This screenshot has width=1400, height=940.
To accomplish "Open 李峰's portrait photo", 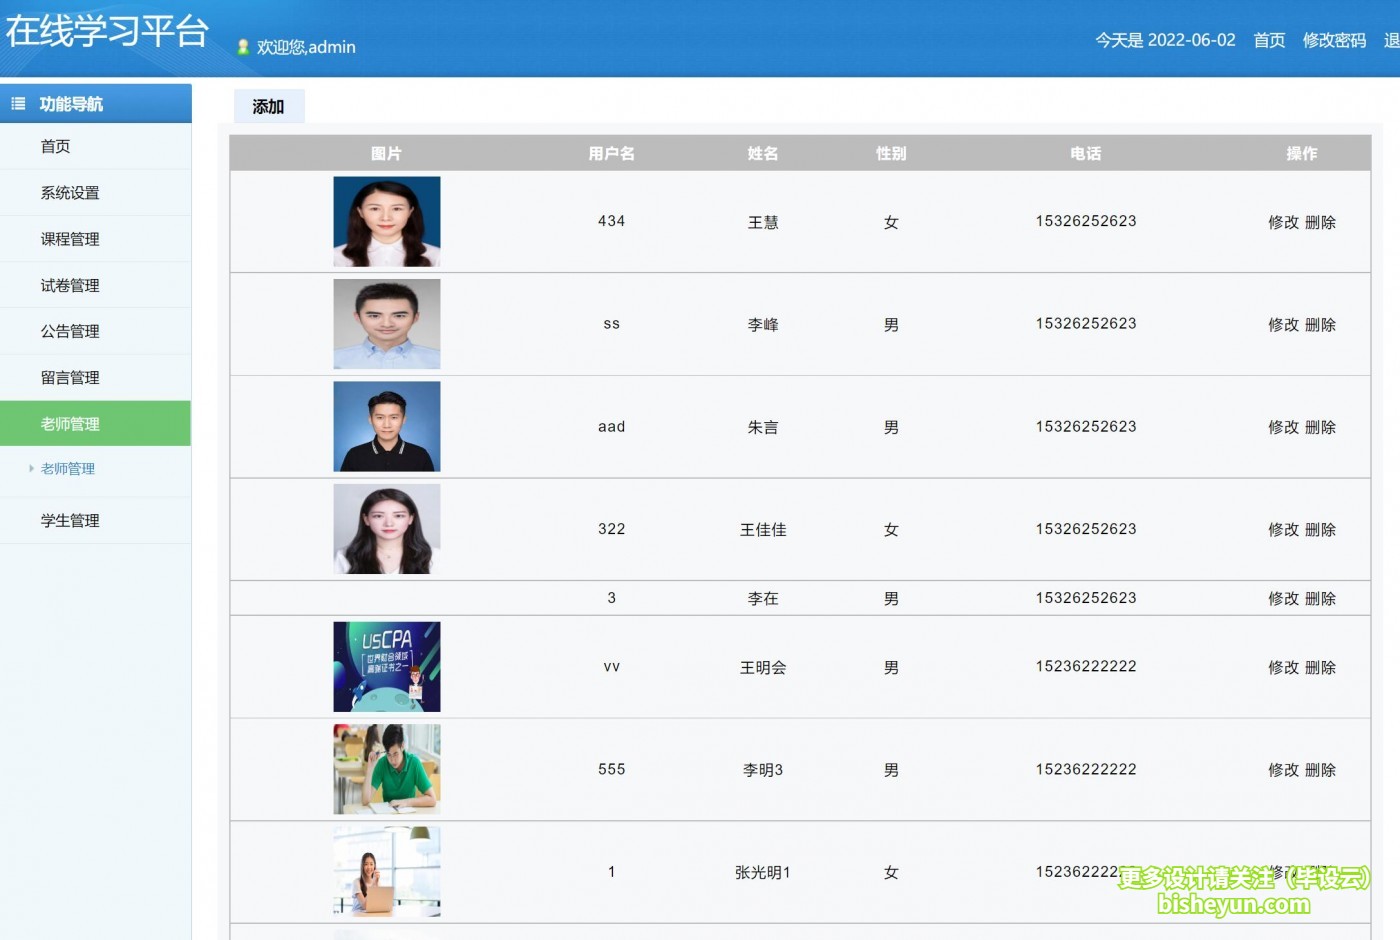I will [387, 324].
